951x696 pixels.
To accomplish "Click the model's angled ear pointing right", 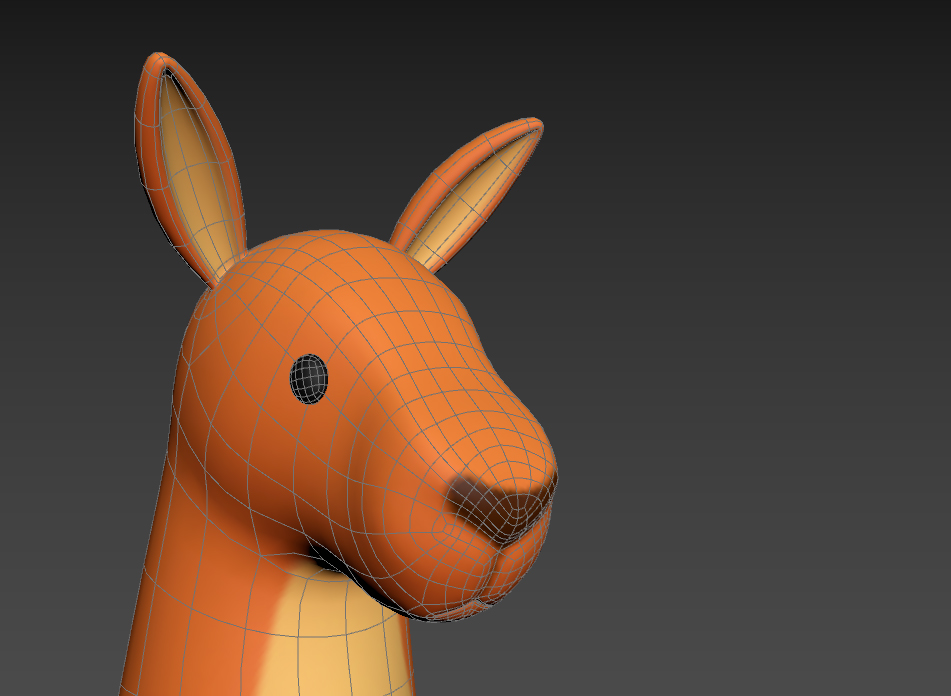I will [x=466, y=194].
